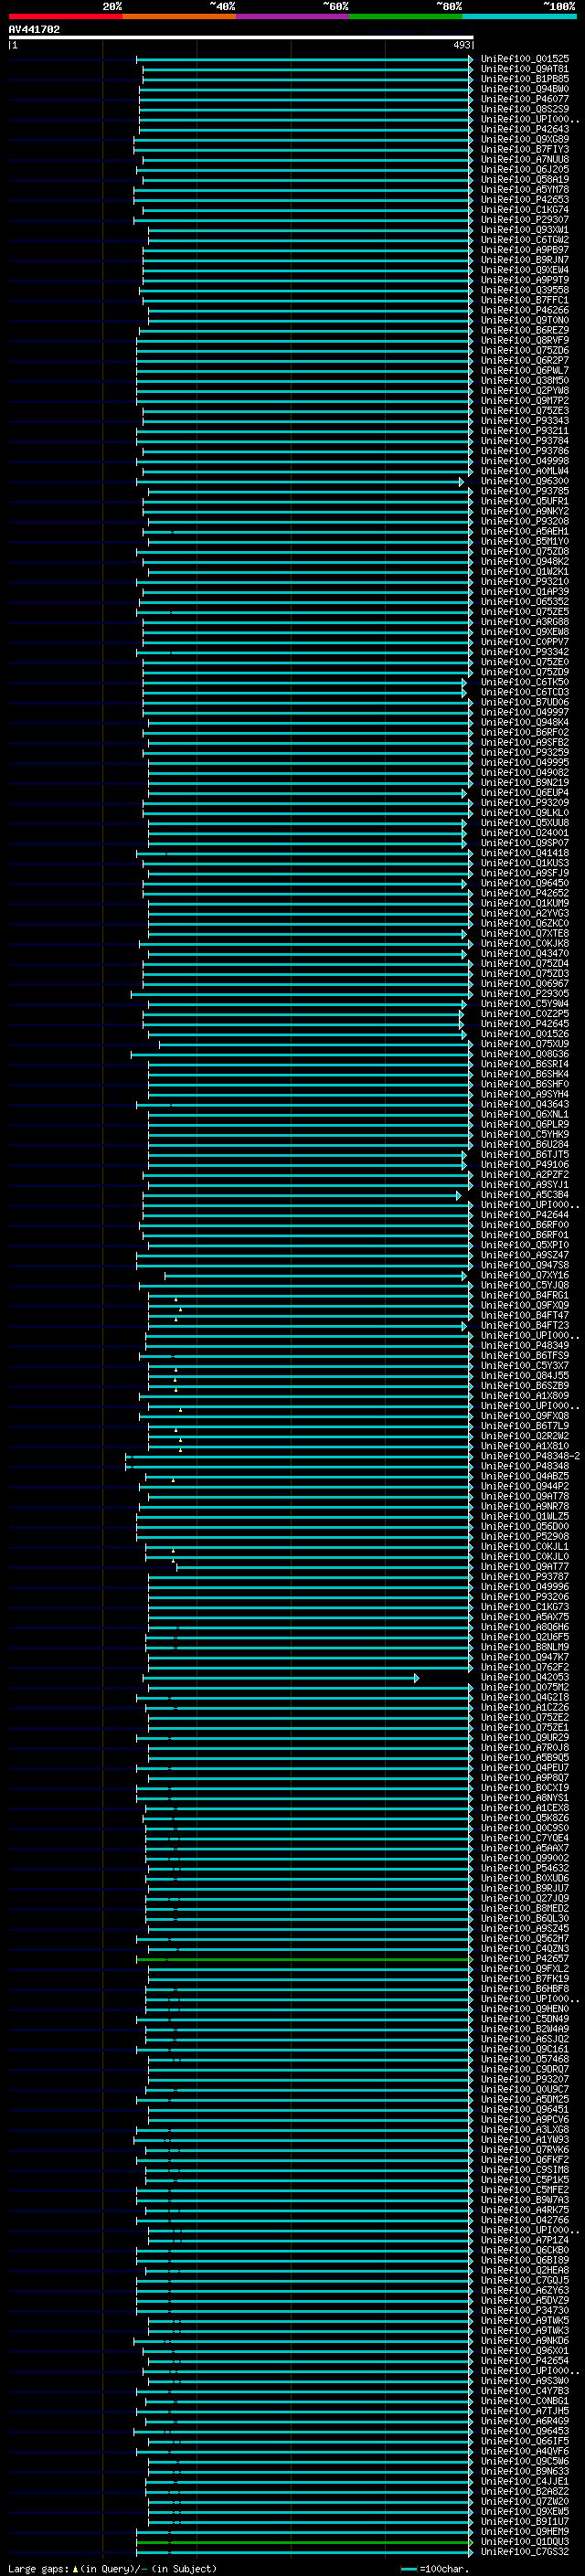
Task: Click the purple ~60% identity legend segment
Action: coord(293,16)
